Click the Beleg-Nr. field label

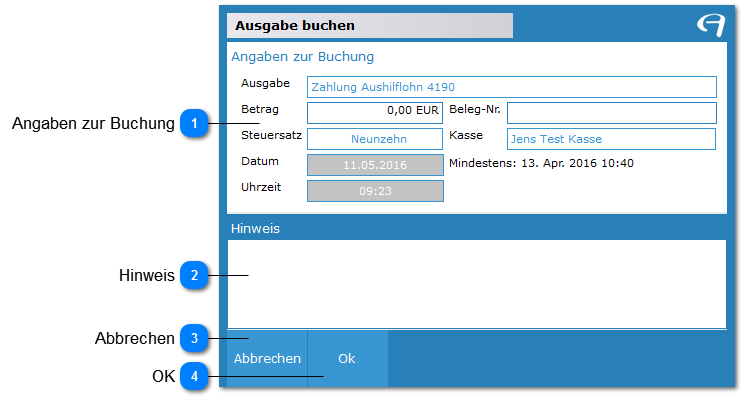(x=475, y=109)
